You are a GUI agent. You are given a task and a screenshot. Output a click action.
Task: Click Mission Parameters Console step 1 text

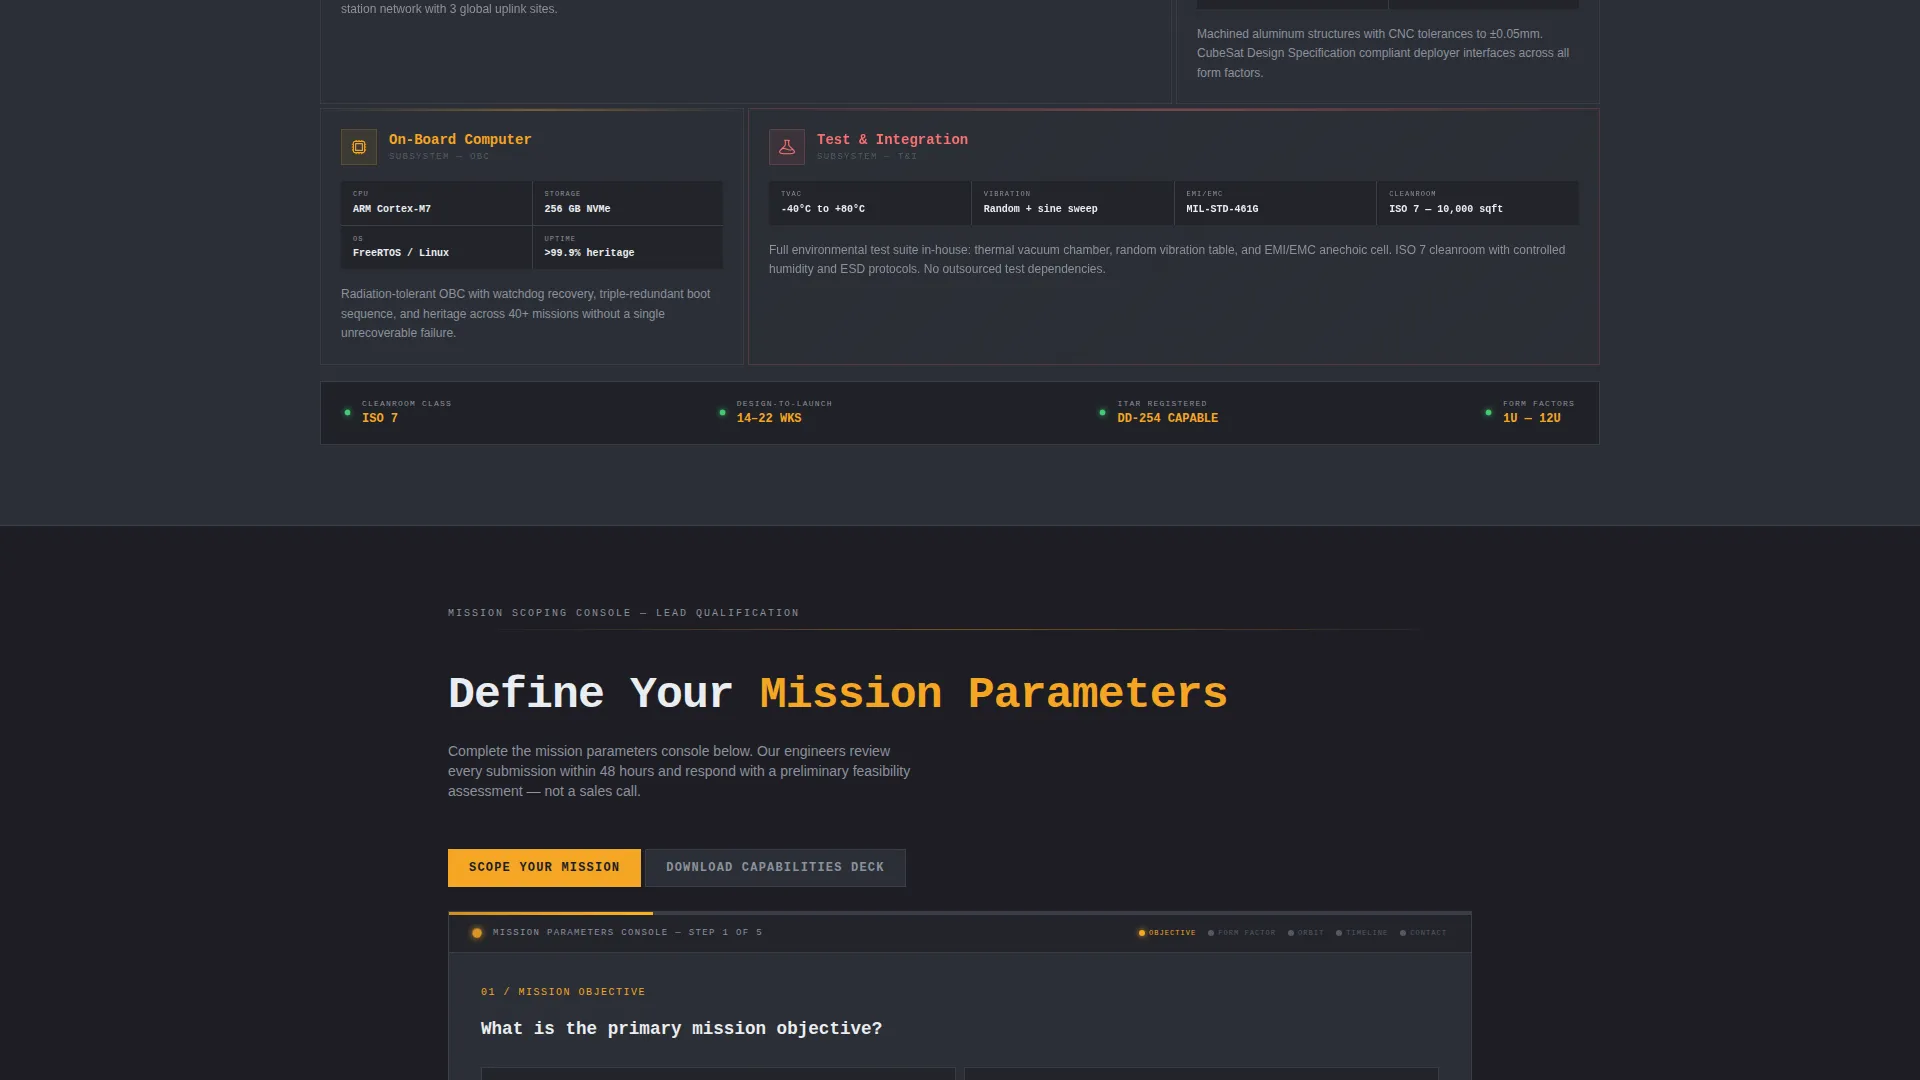click(x=627, y=933)
